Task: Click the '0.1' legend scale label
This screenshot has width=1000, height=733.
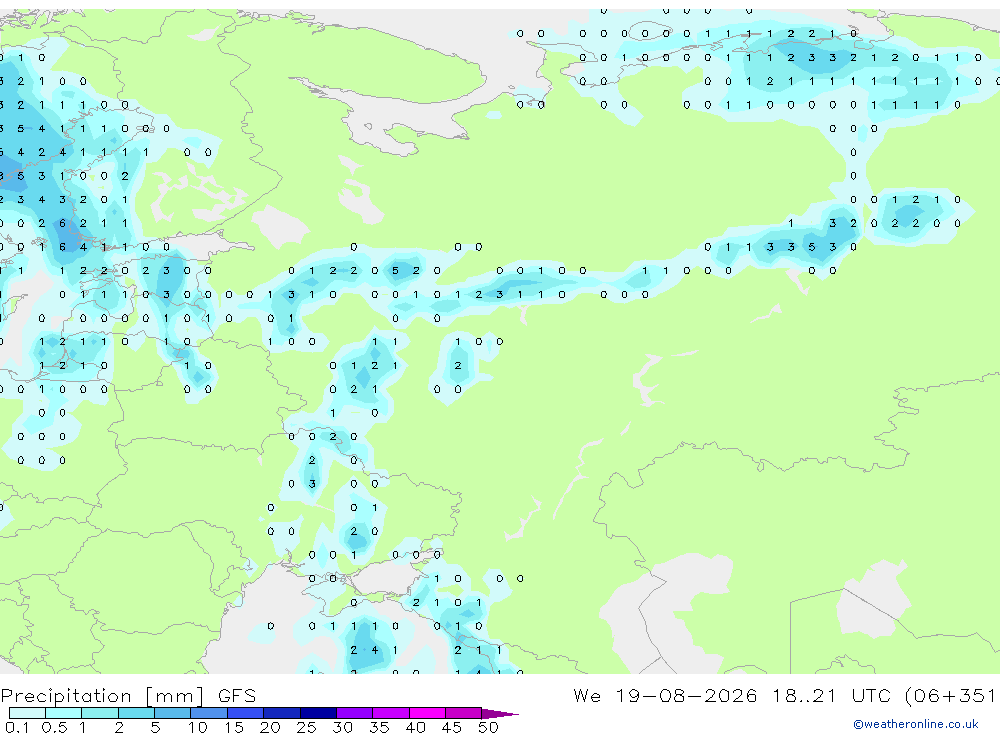Action: tap(17, 727)
